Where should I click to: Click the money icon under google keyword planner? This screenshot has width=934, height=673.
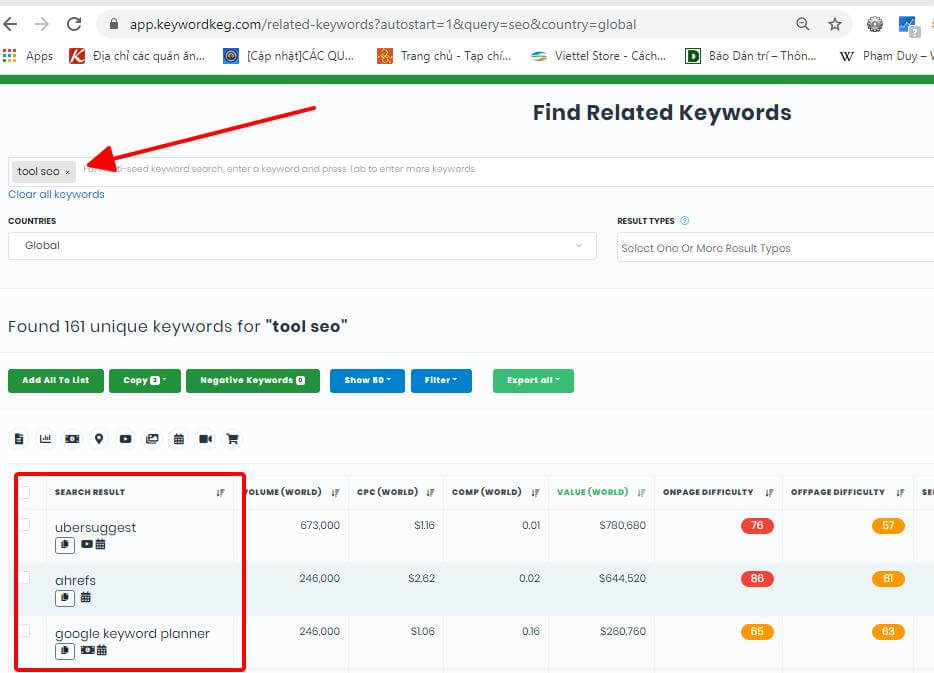(88, 650)
